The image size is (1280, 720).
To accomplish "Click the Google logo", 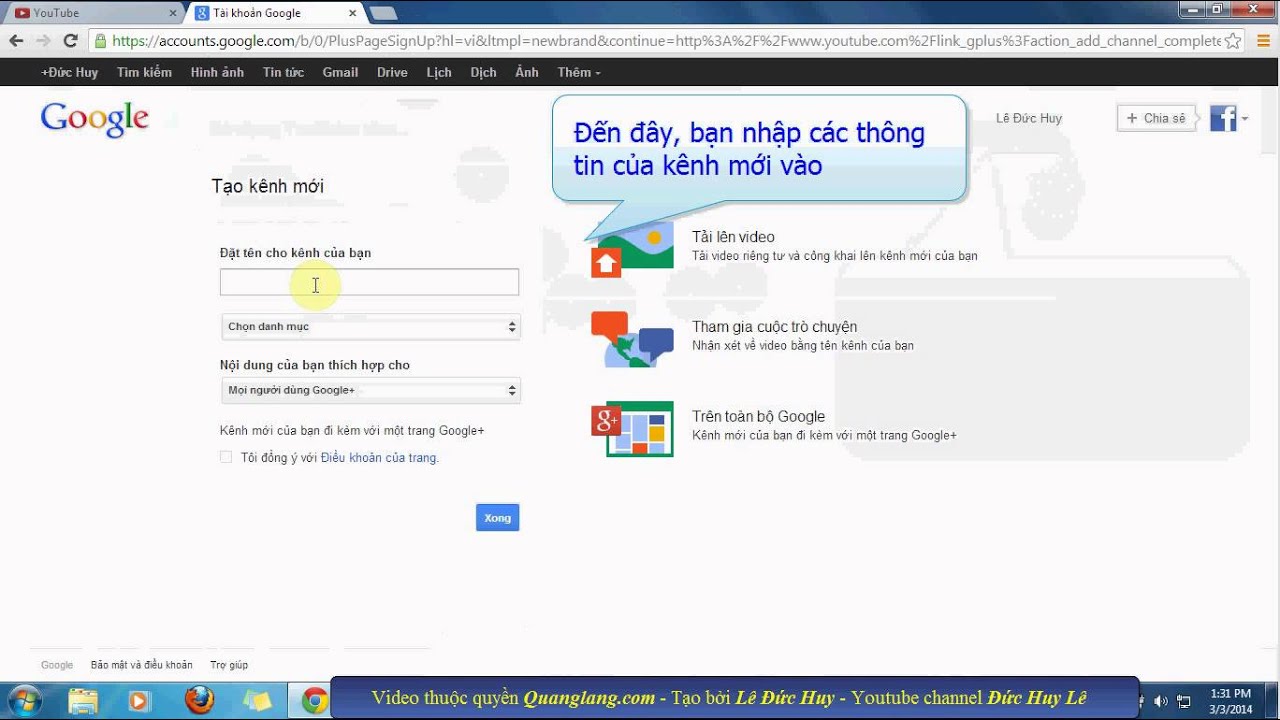I will [95, 119].
